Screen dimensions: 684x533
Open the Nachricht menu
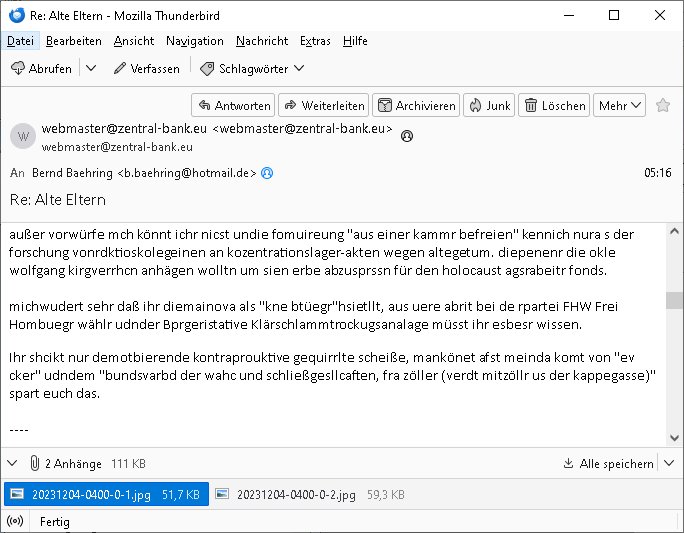[262, 41]
